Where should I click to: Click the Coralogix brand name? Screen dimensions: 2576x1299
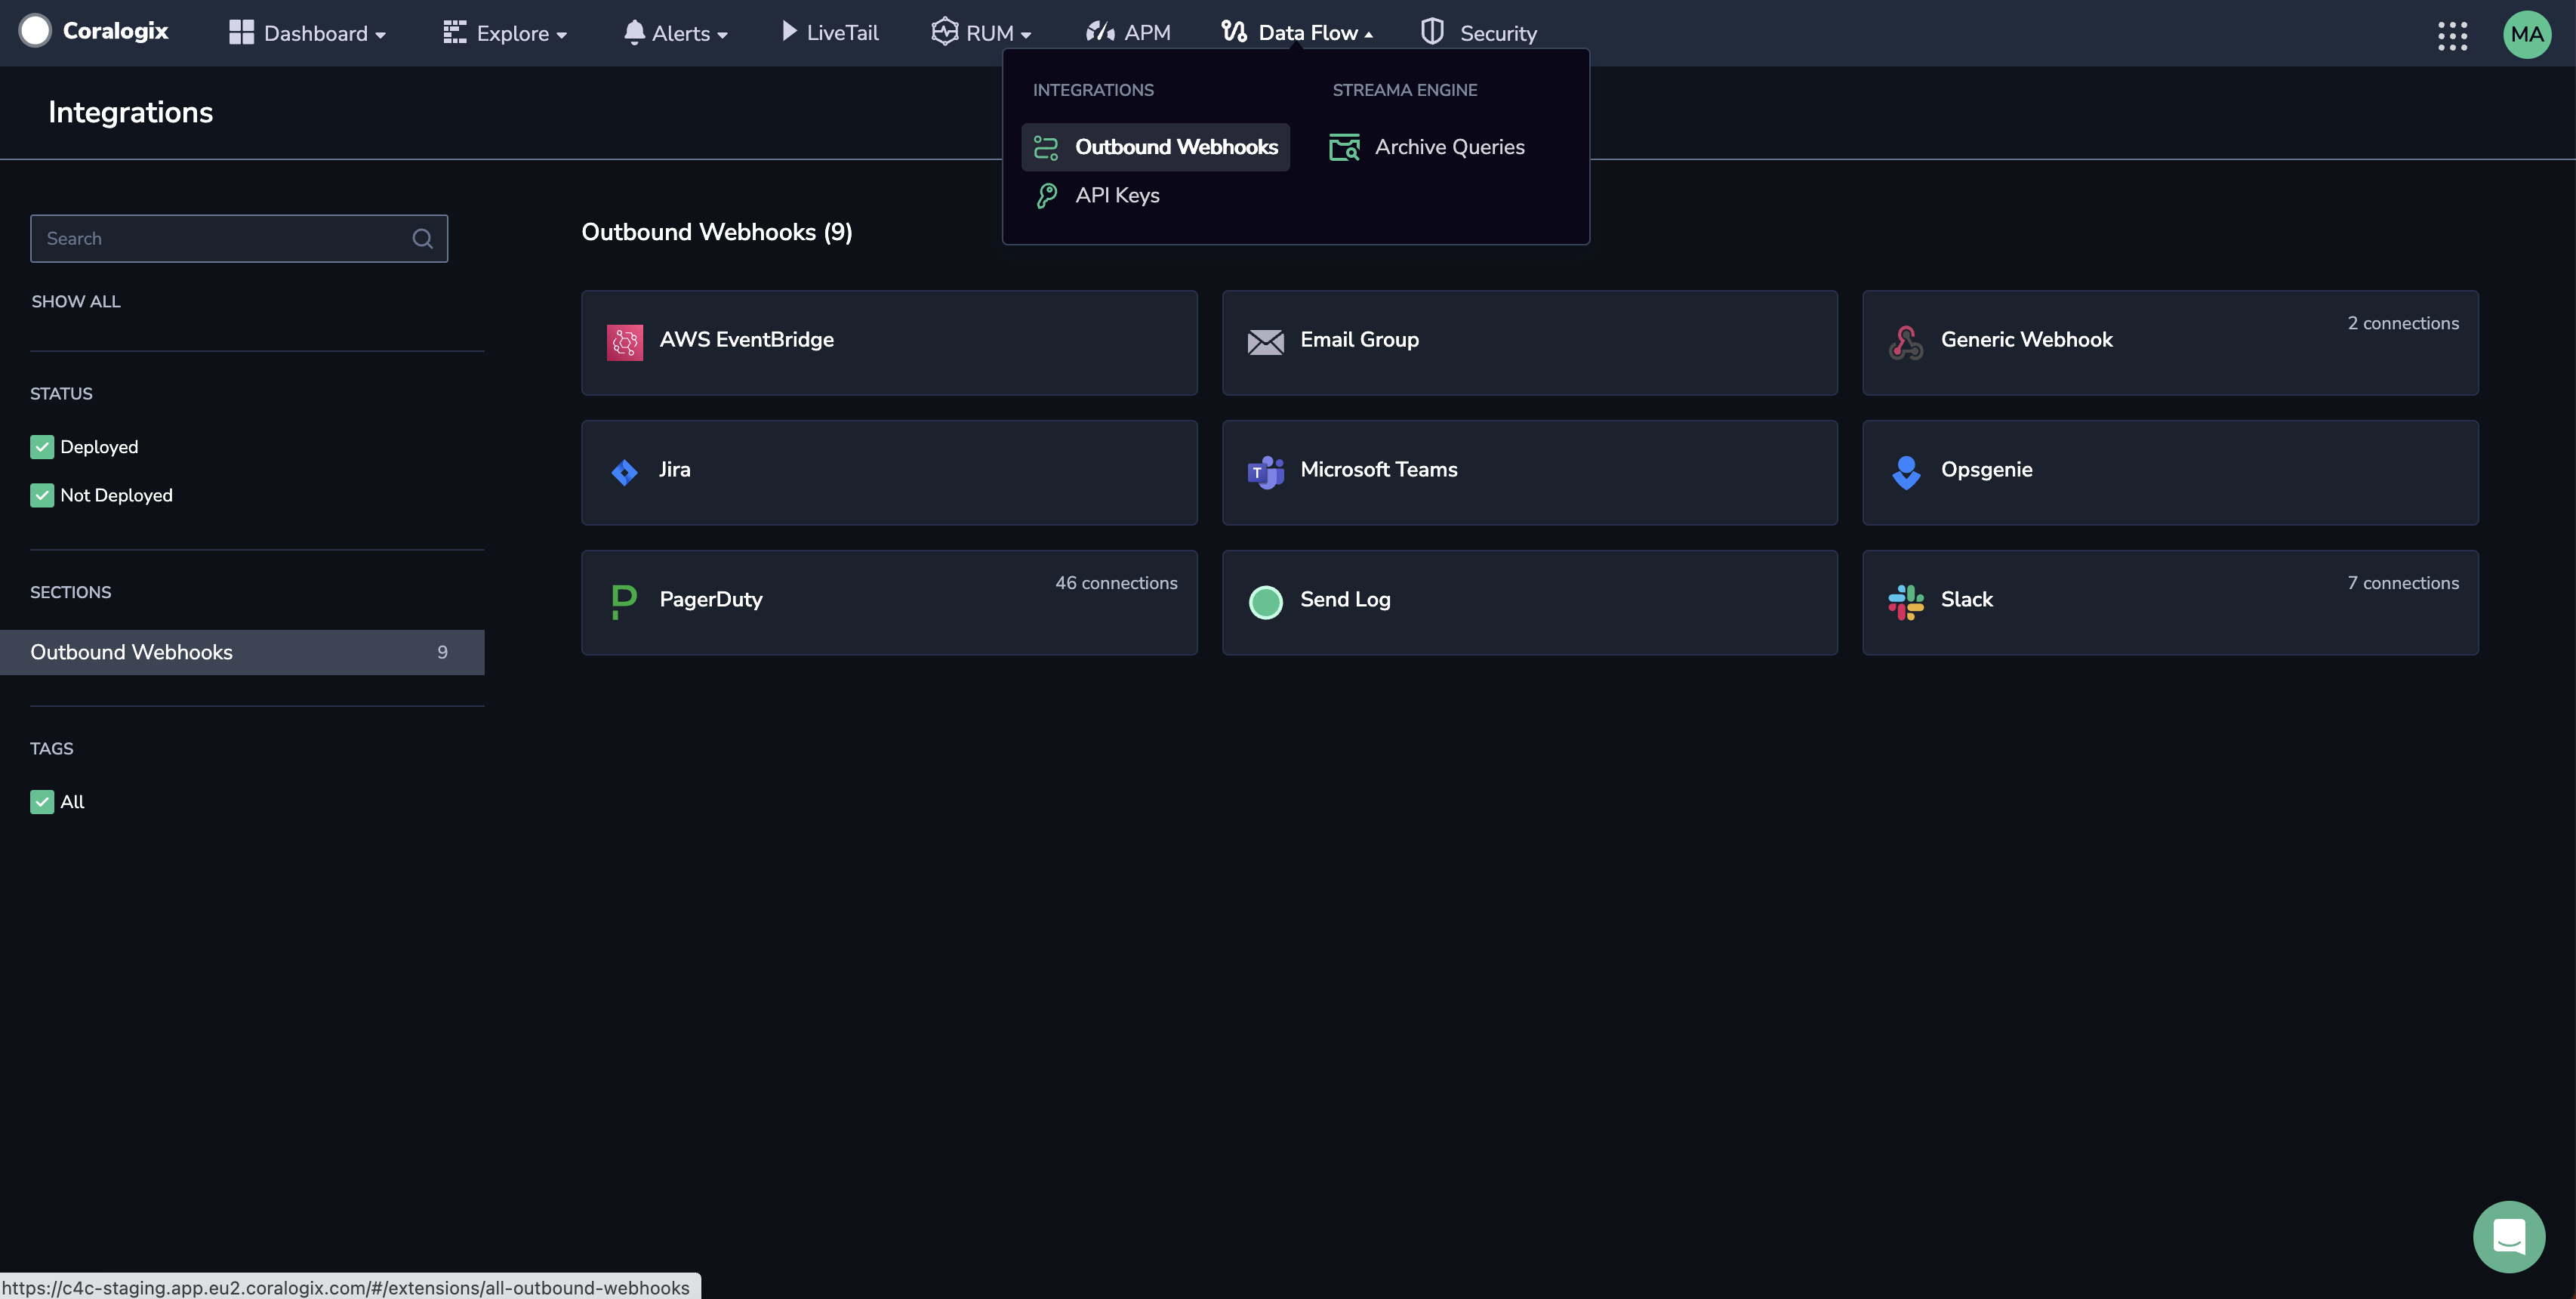pyautogui.click(x=116, y=31)
